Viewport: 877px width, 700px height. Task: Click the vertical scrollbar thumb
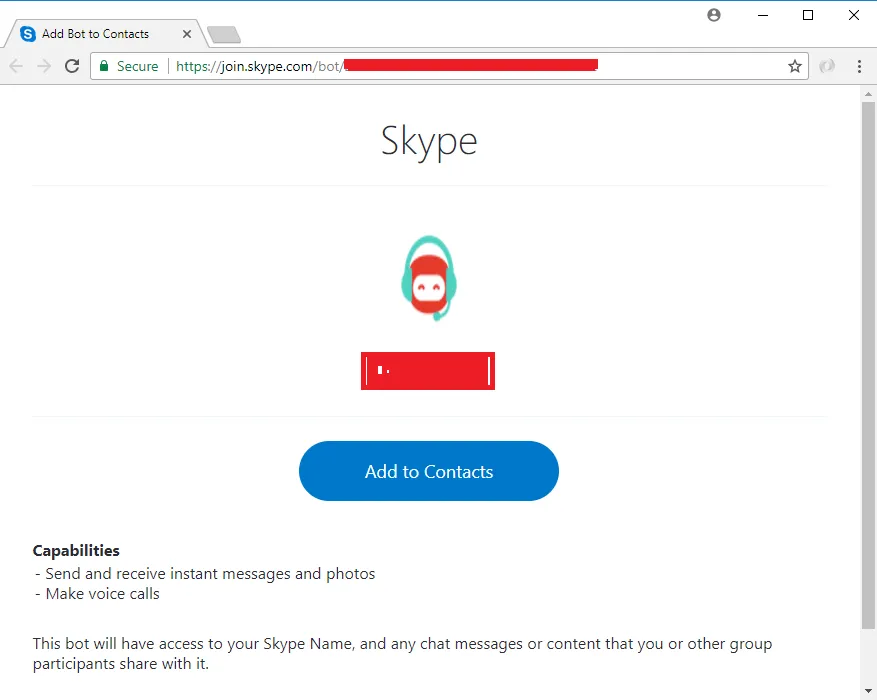[868, 366]
